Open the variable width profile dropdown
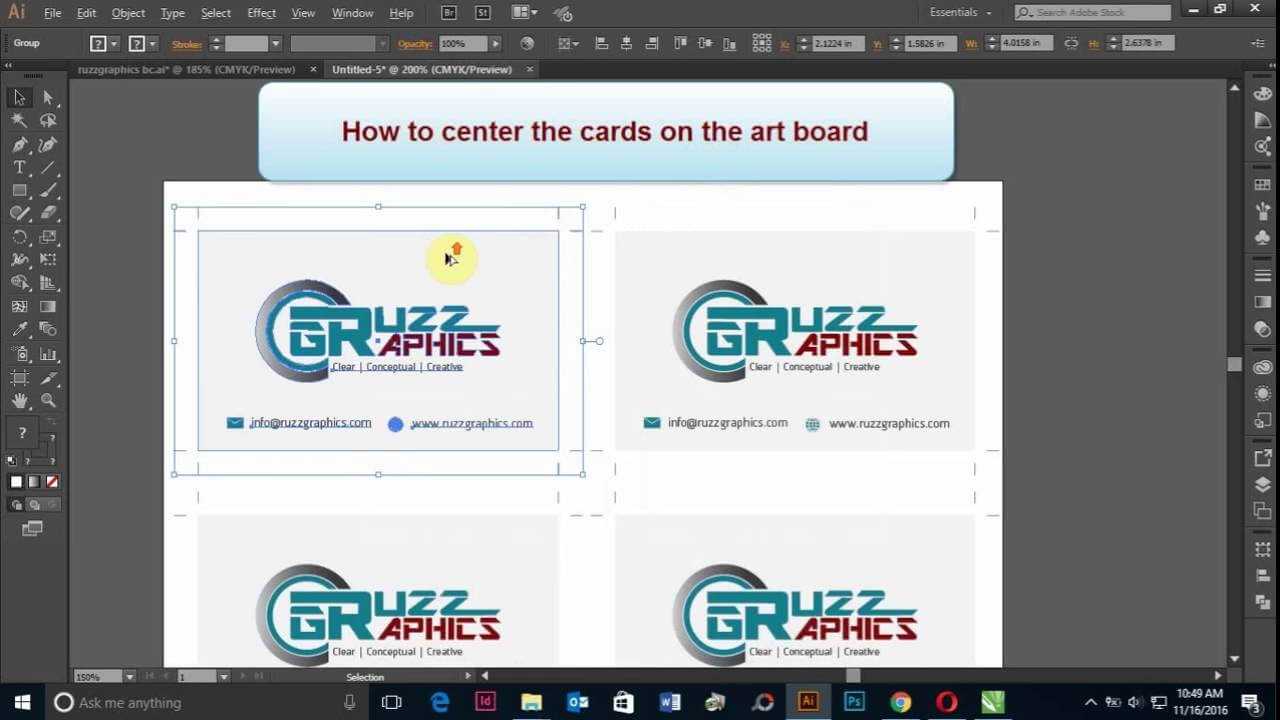The image size is (1280, 720). pos(382,44)
